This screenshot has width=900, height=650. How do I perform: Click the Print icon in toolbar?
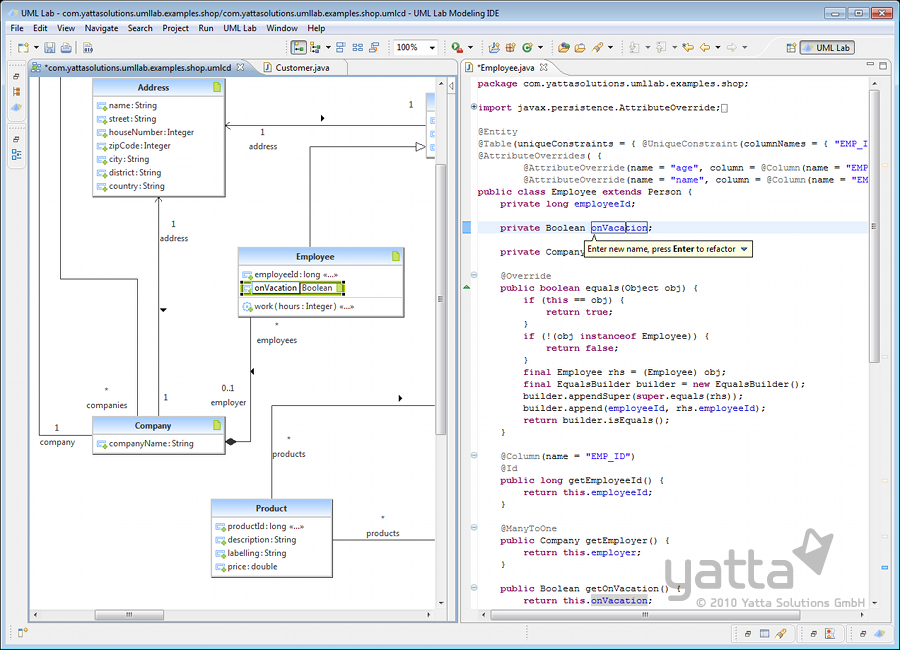coord(66,47)
